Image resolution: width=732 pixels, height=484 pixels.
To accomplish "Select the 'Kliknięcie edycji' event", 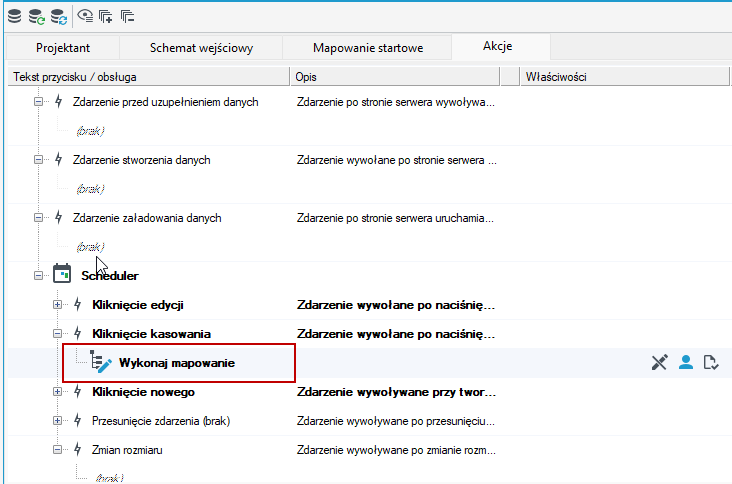I will pos(138,305).
